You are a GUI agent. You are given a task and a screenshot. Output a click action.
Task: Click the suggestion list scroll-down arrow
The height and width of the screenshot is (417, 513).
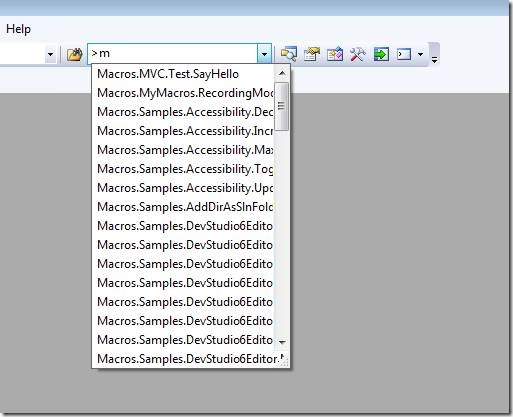[x=282, y=342]
